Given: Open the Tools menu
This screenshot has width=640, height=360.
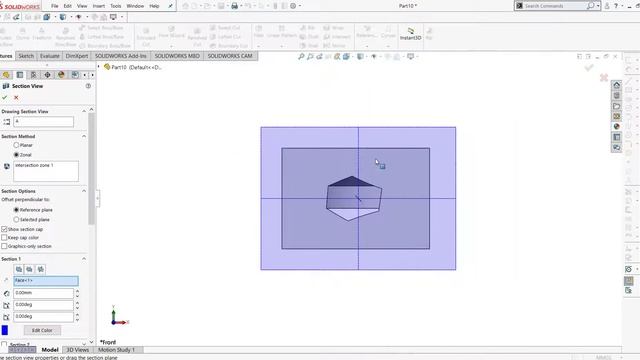Looking at the screenshot, I should click(116, 6).
